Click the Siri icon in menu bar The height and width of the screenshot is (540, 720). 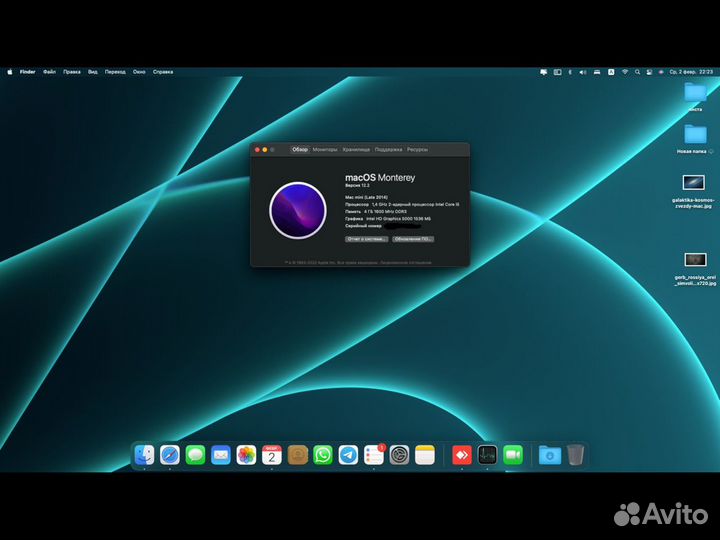click(661, 72)
